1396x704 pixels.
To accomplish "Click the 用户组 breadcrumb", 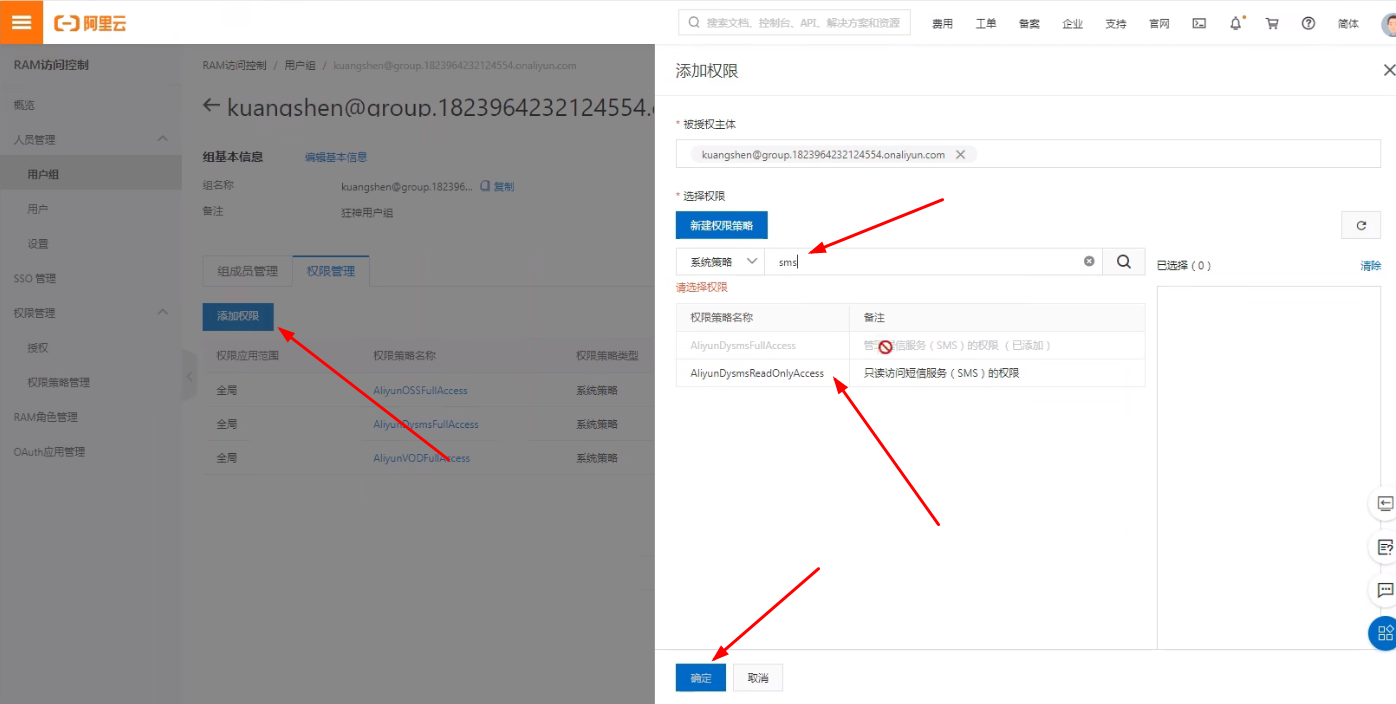I will tap(299, 65).
